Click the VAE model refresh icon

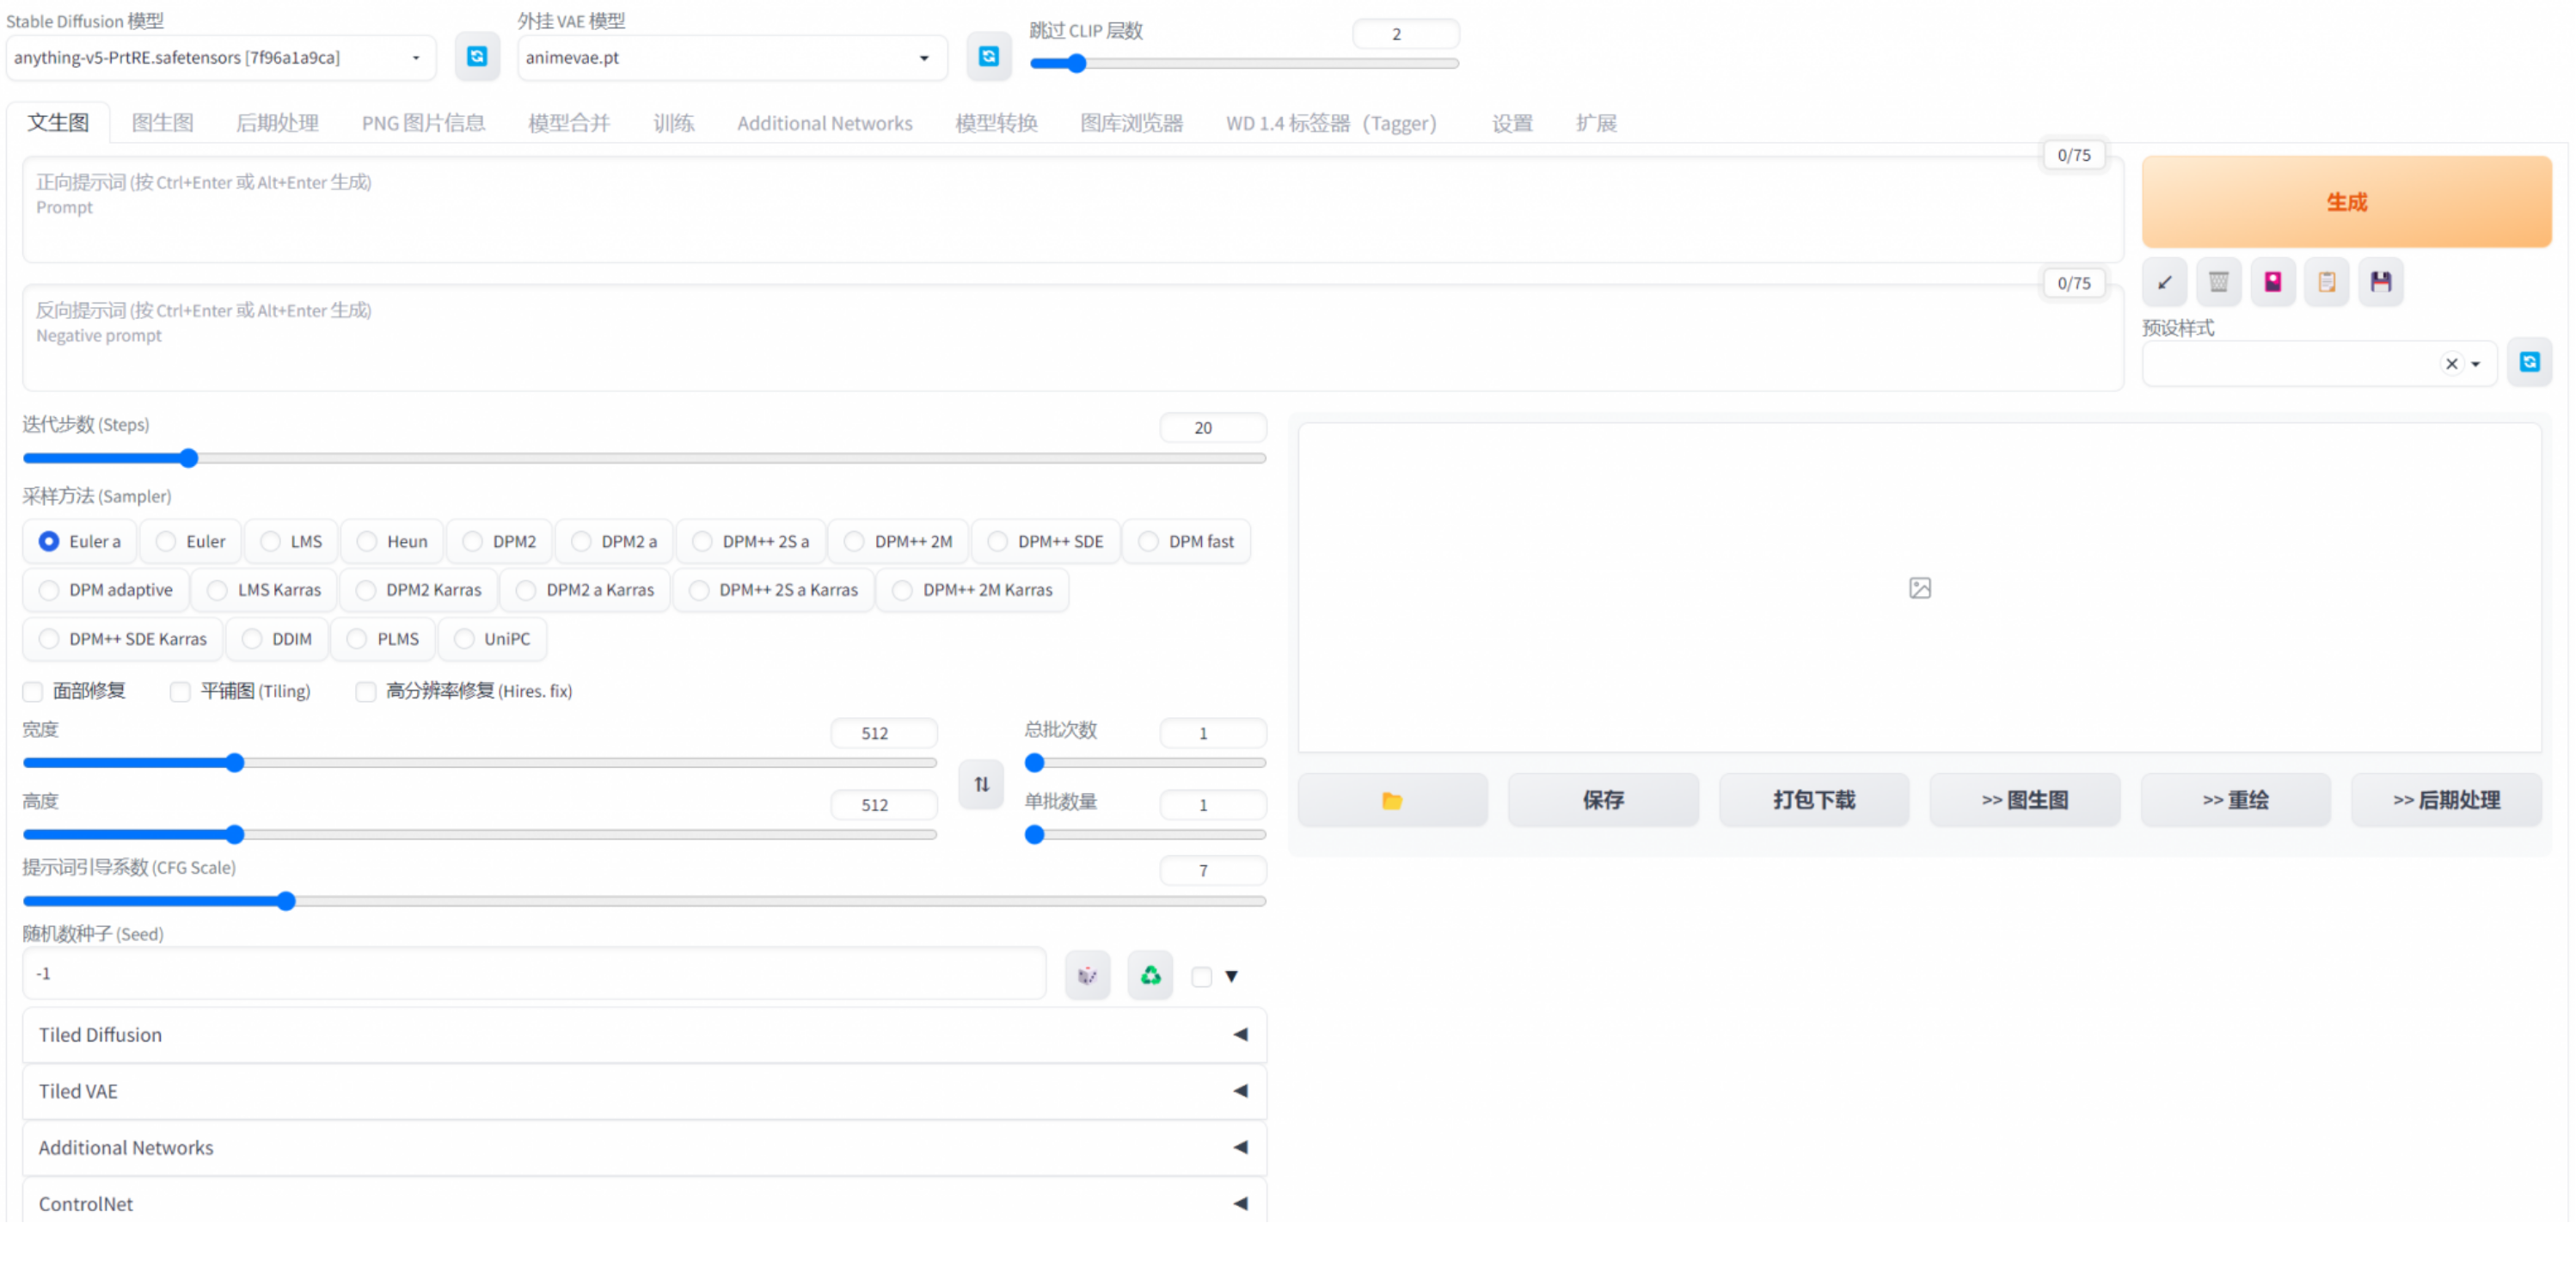click(x=988, y=57)
